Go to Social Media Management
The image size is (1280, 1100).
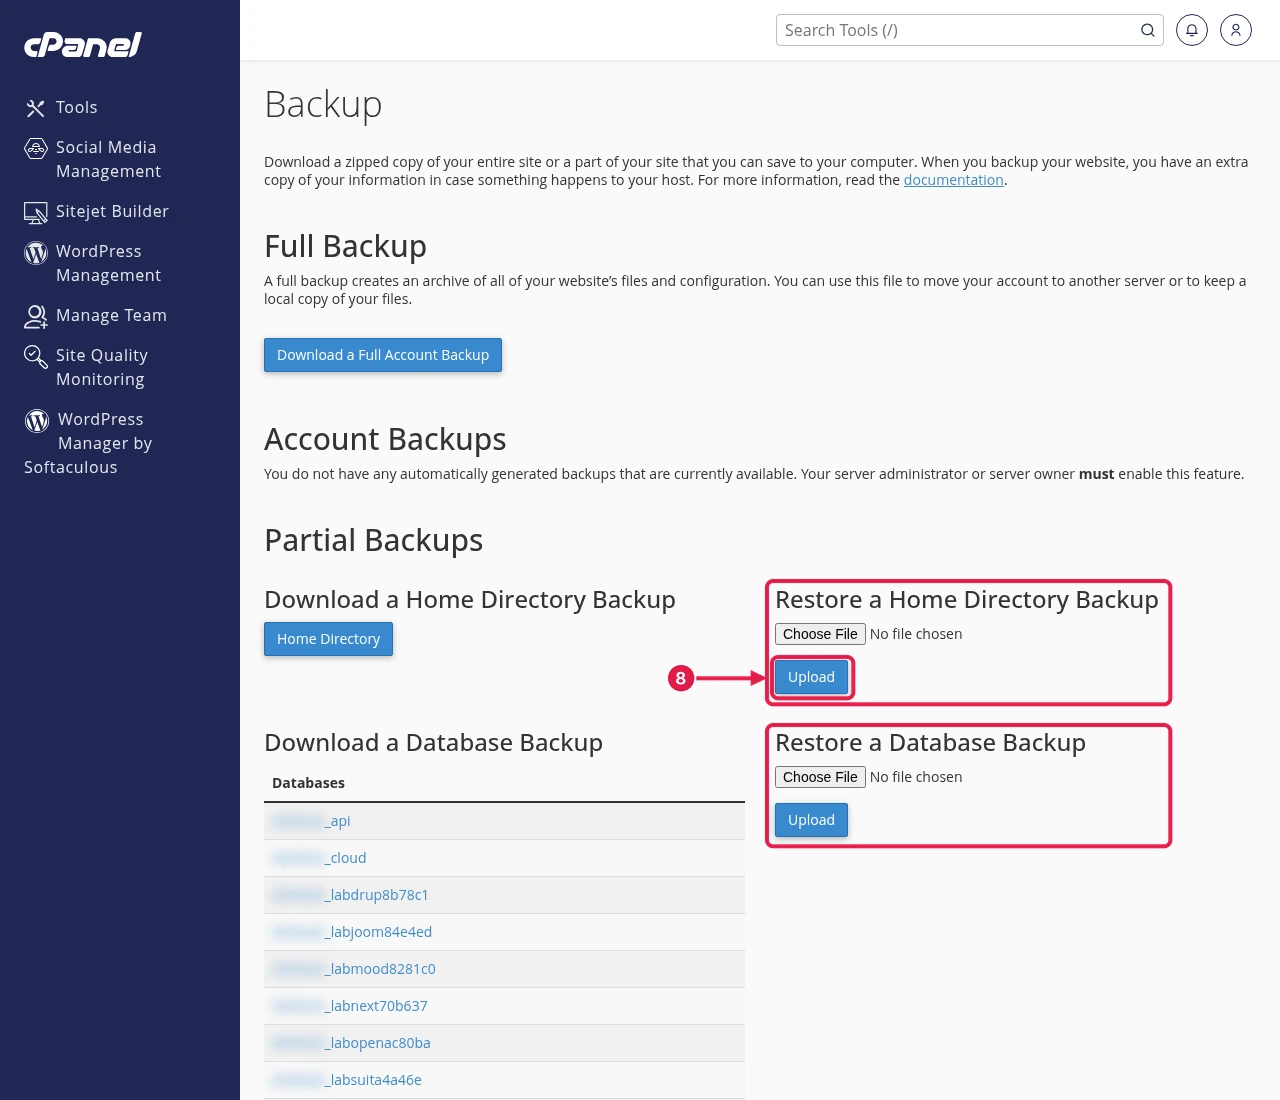click(x=108, y=159)
